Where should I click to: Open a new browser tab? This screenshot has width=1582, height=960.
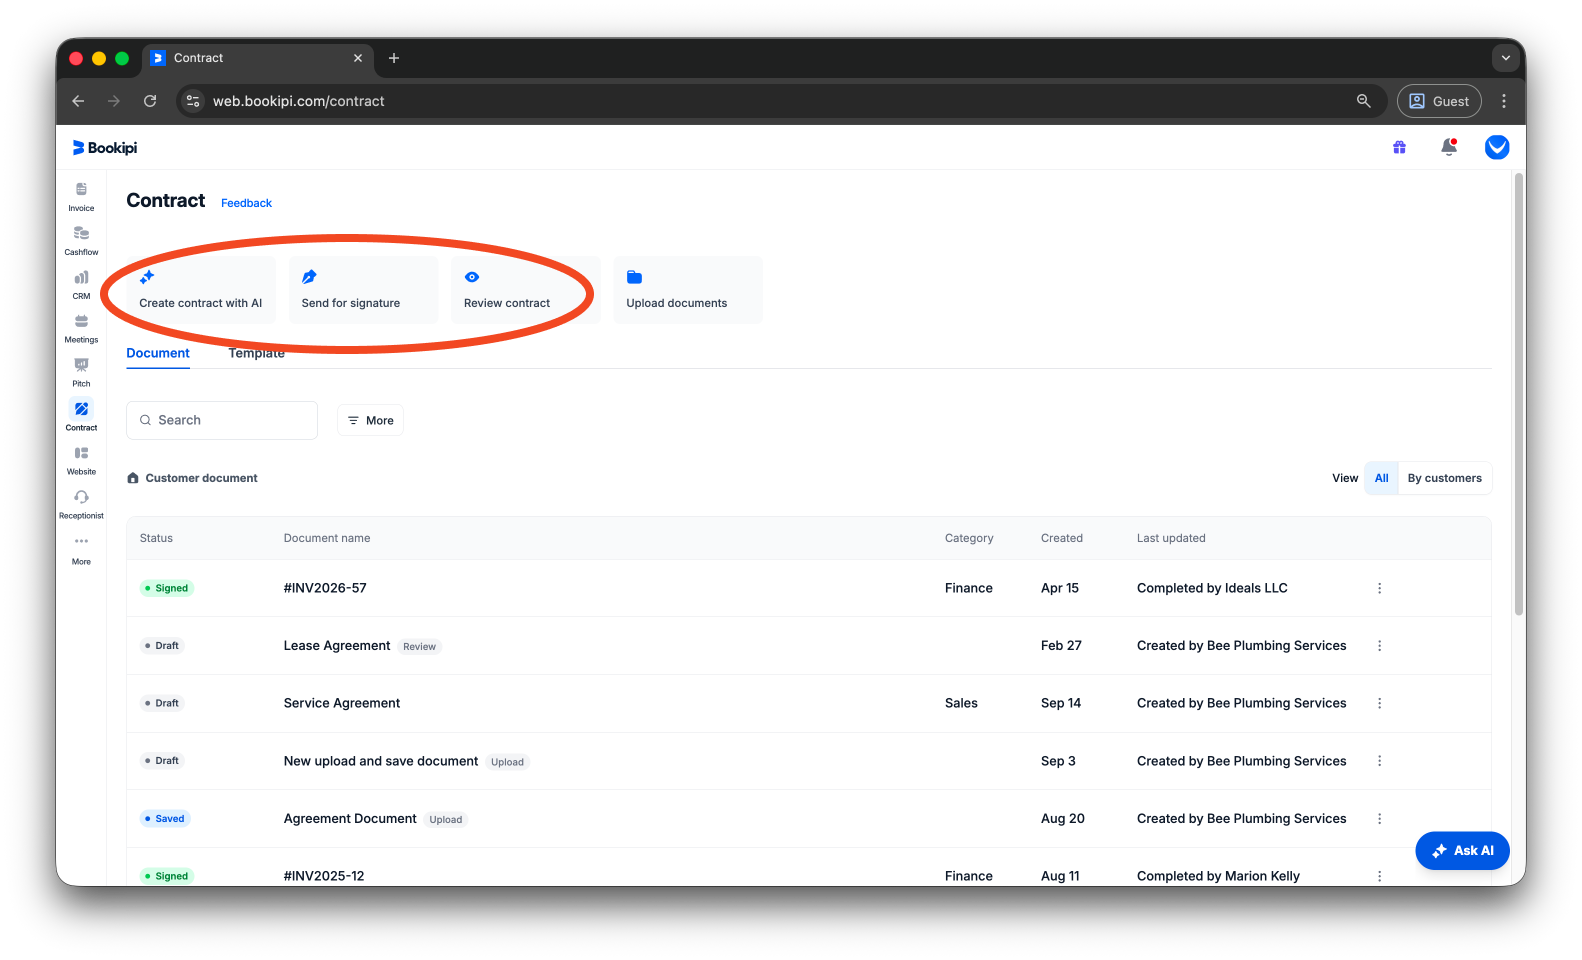tap(394, 58)
